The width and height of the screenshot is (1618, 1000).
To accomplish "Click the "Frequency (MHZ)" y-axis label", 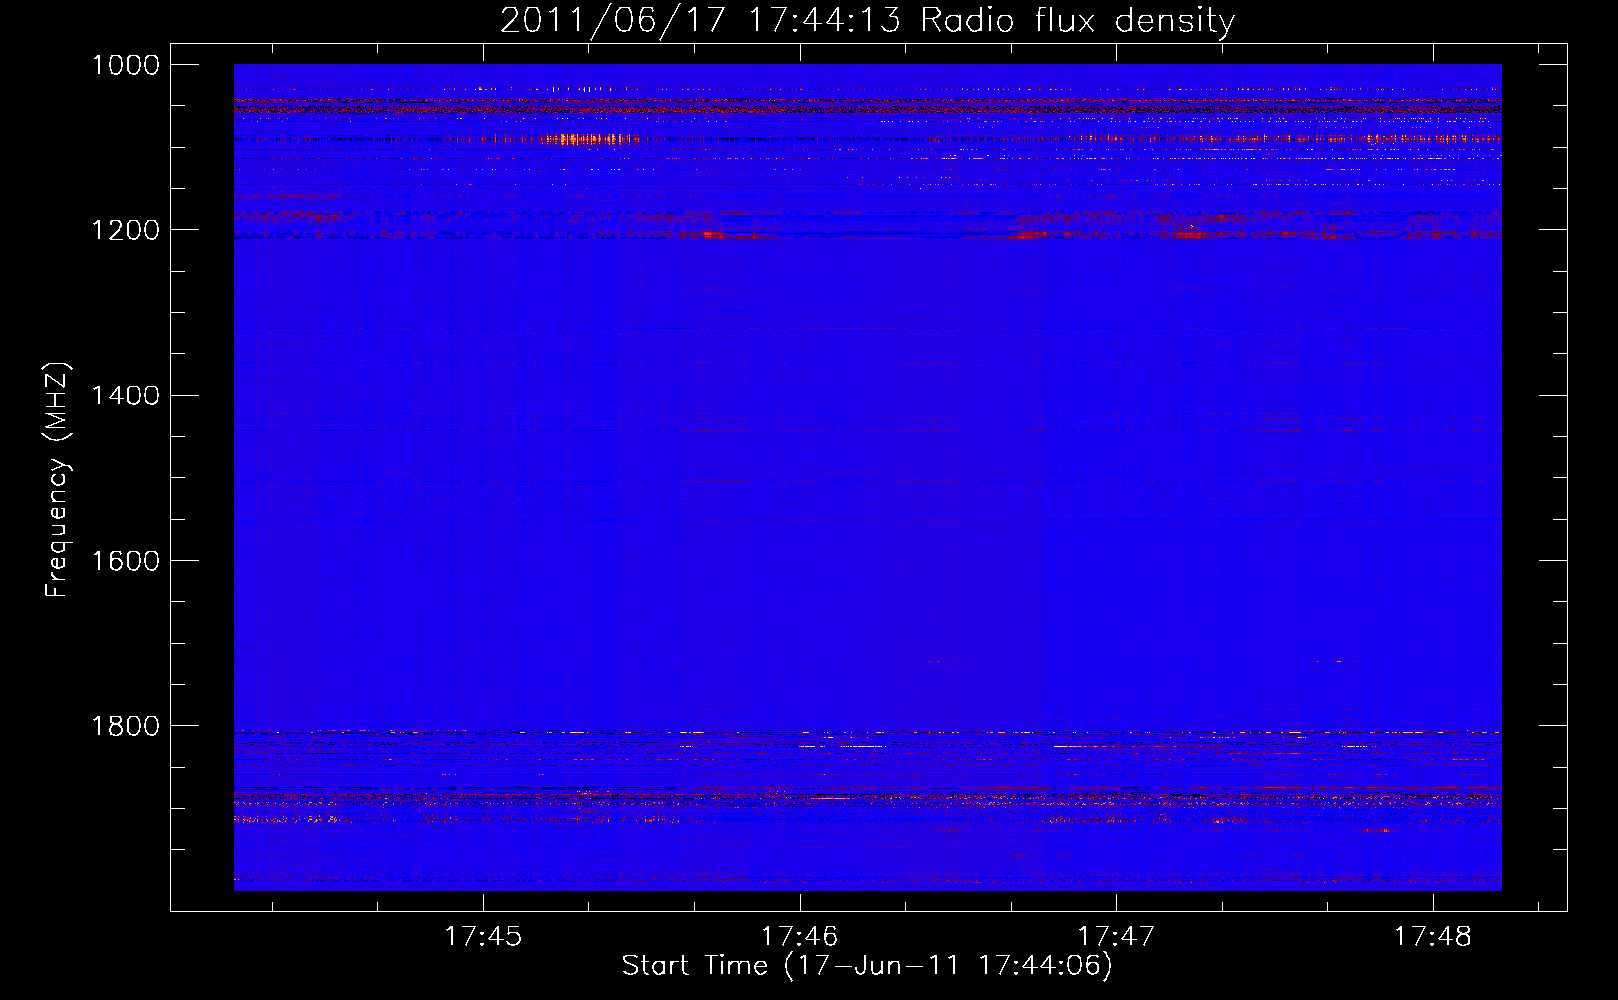I will pyautogui.click(x=57, y=480).
